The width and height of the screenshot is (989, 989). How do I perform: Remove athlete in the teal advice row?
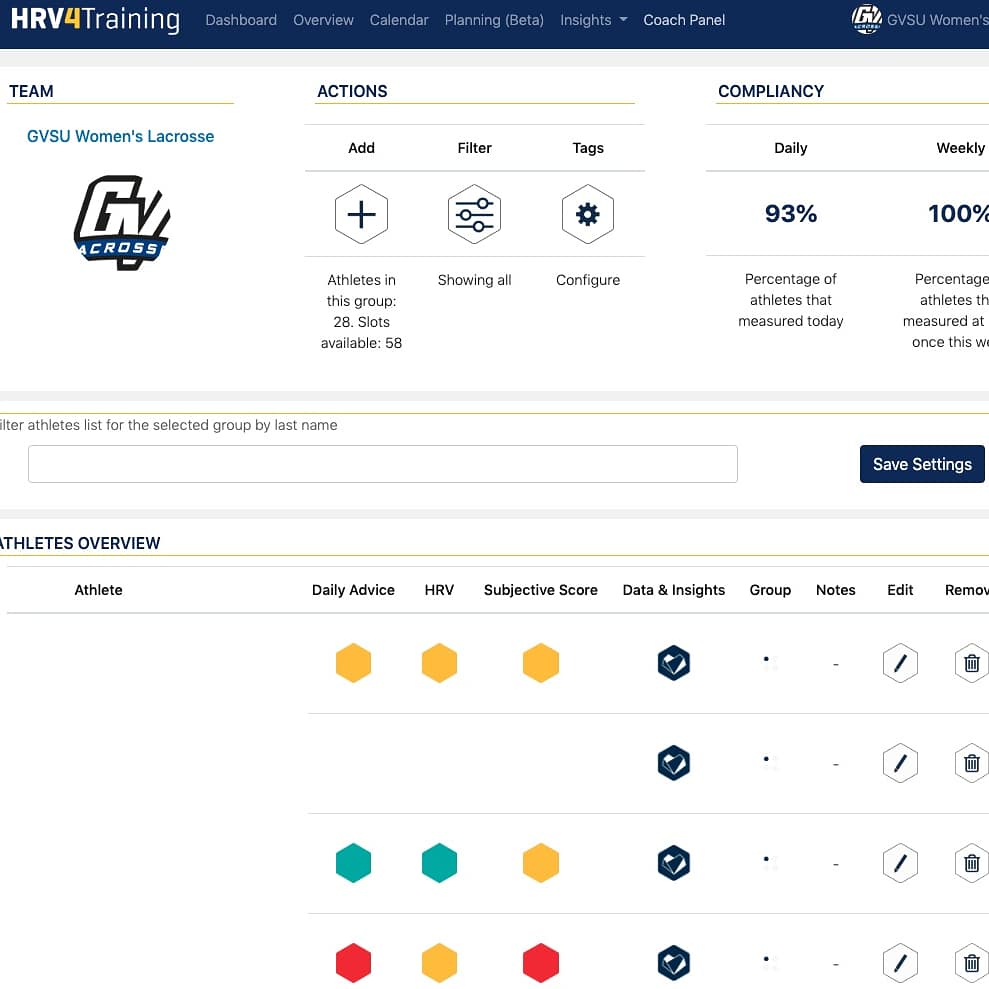972,862
